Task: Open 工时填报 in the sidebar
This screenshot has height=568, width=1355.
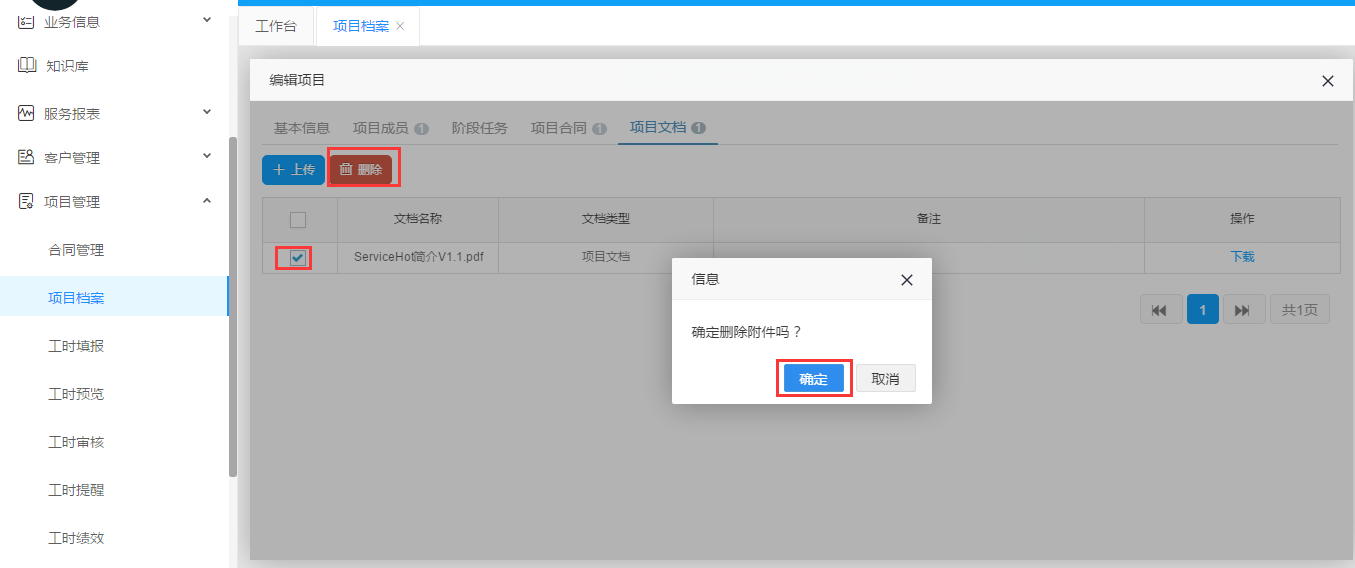Action: (76, 346)
